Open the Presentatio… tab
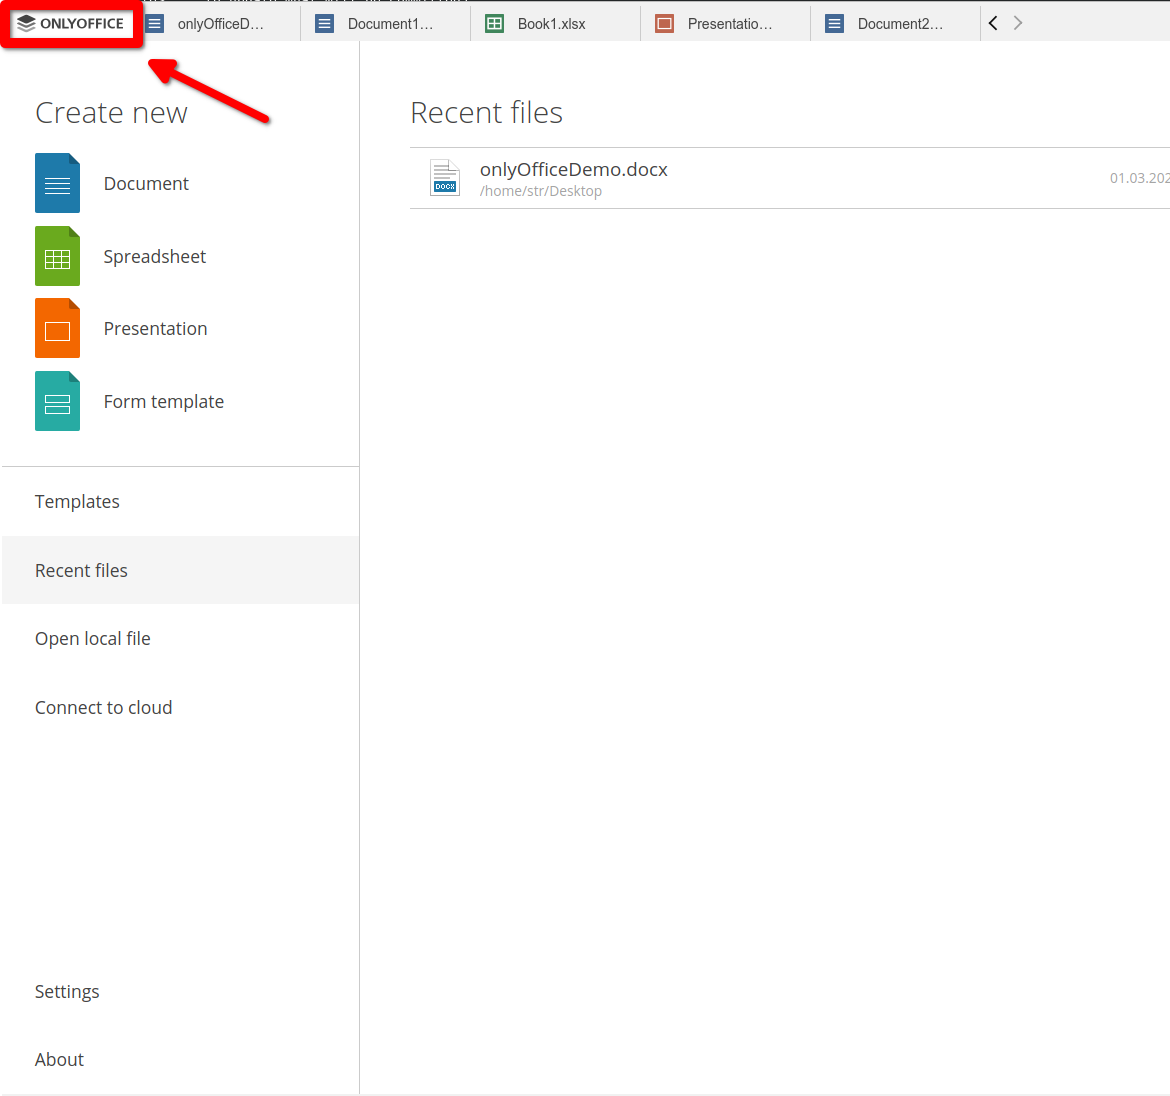The width and height of the screenshot is (1170, 1096). (x=726, y=24)
